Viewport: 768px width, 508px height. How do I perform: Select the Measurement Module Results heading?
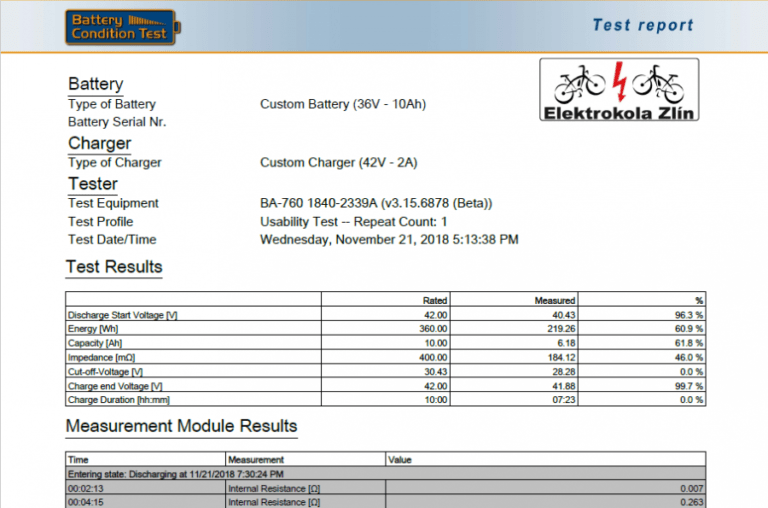click(182, 426)
